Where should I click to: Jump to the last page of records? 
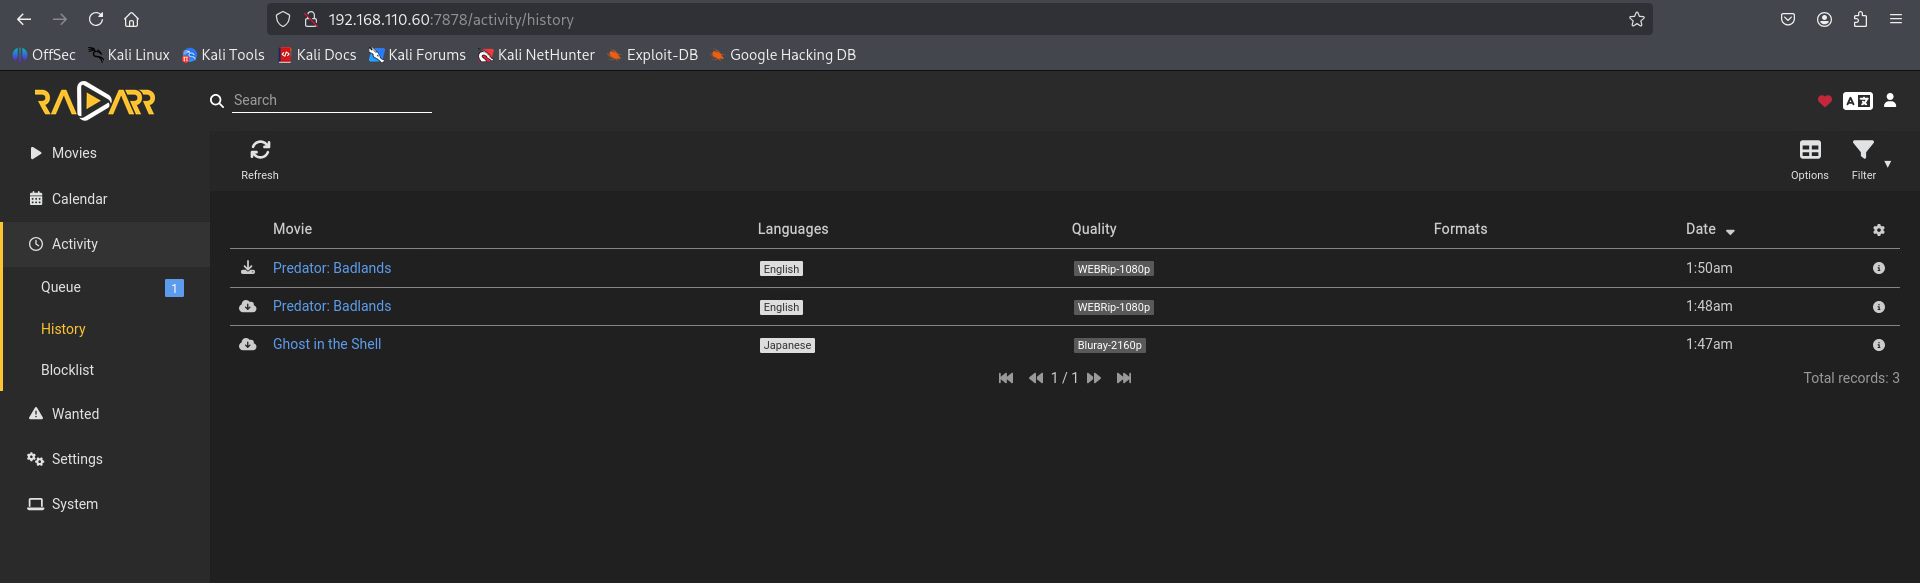pos(1124,378)
